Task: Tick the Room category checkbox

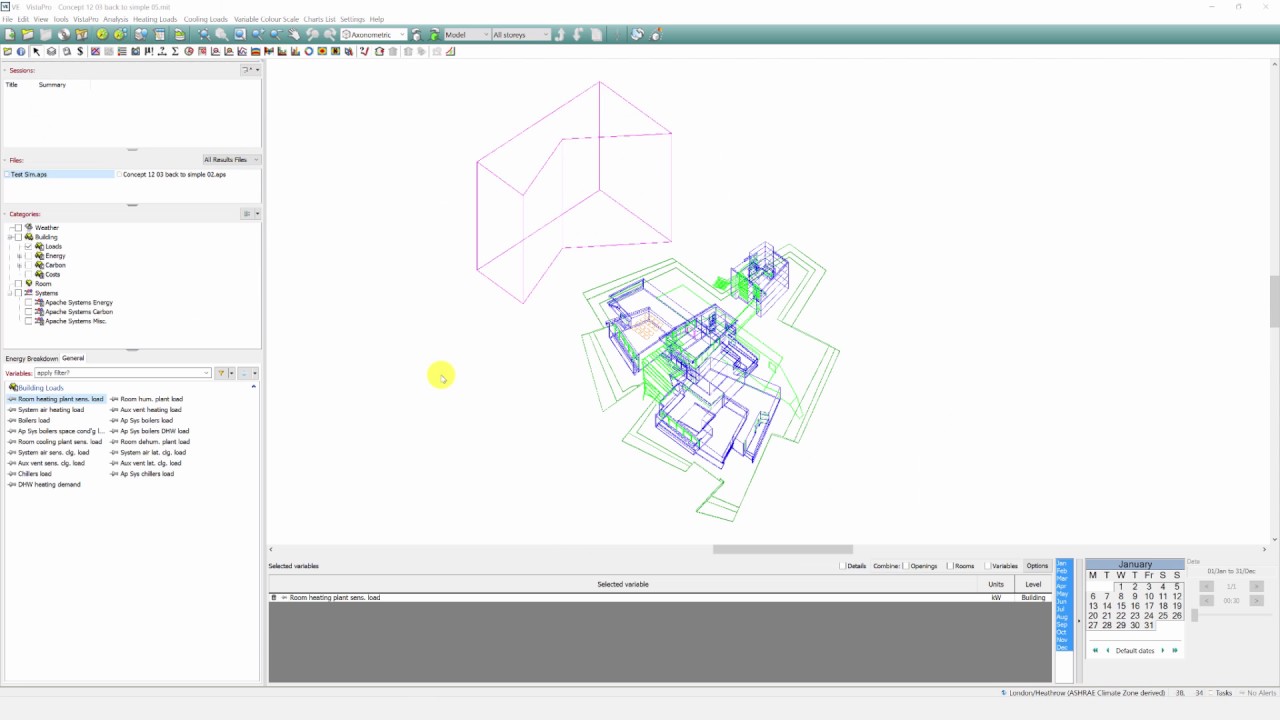Action: tap(18, 284)
